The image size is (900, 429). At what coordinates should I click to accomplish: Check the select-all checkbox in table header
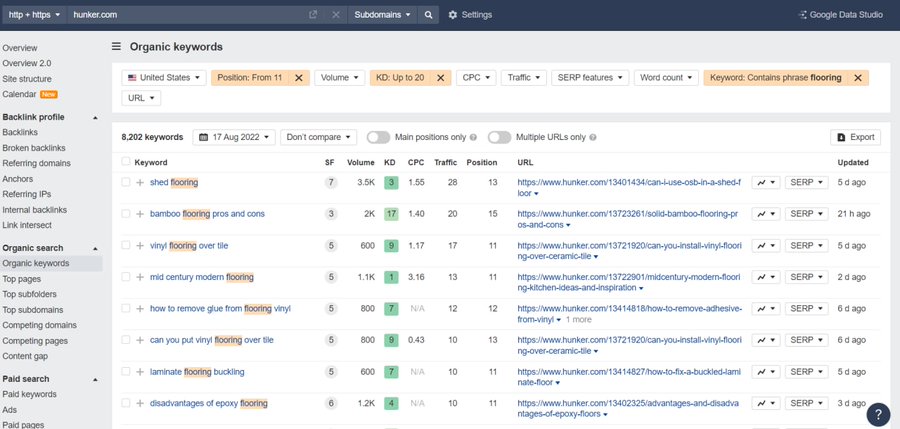126,162
